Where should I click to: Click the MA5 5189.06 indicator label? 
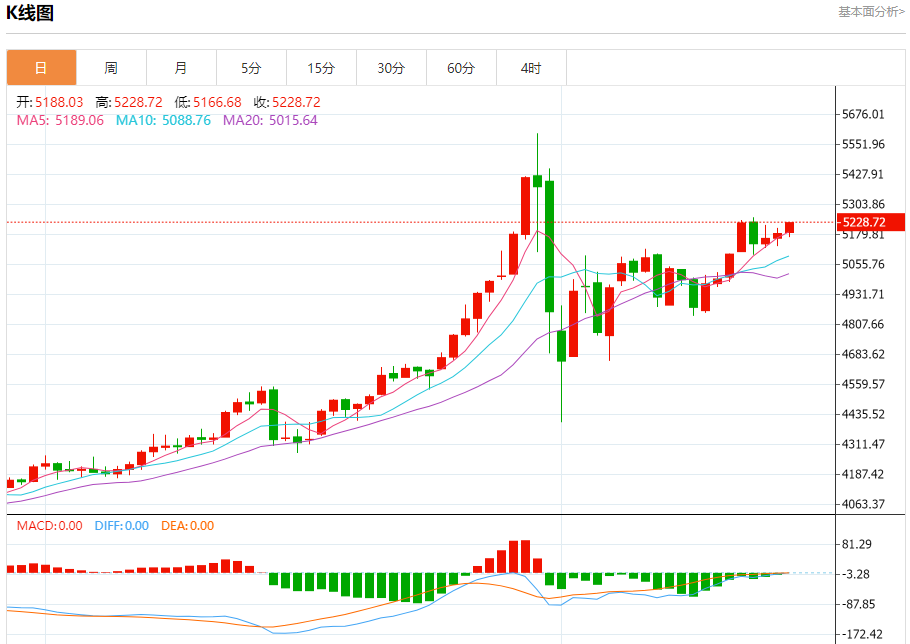point(60,120)
